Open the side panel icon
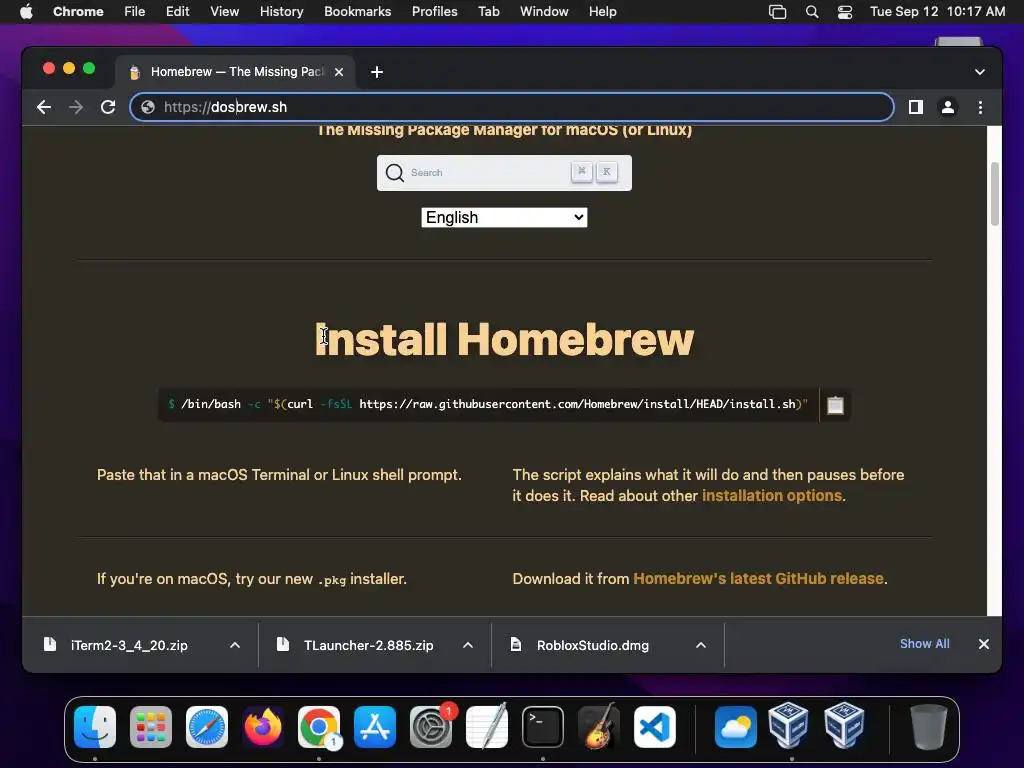Image resolution: width=1024 pixels, height=768 pixels. (916, 107)
